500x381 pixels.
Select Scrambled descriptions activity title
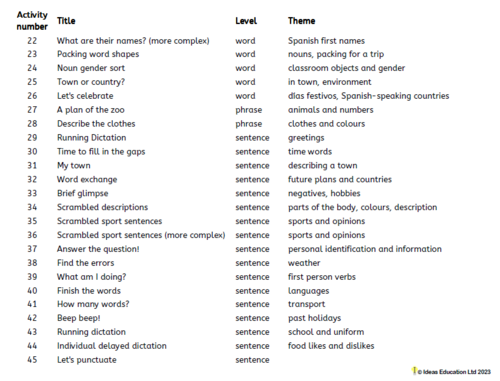(x=102, y=207)
